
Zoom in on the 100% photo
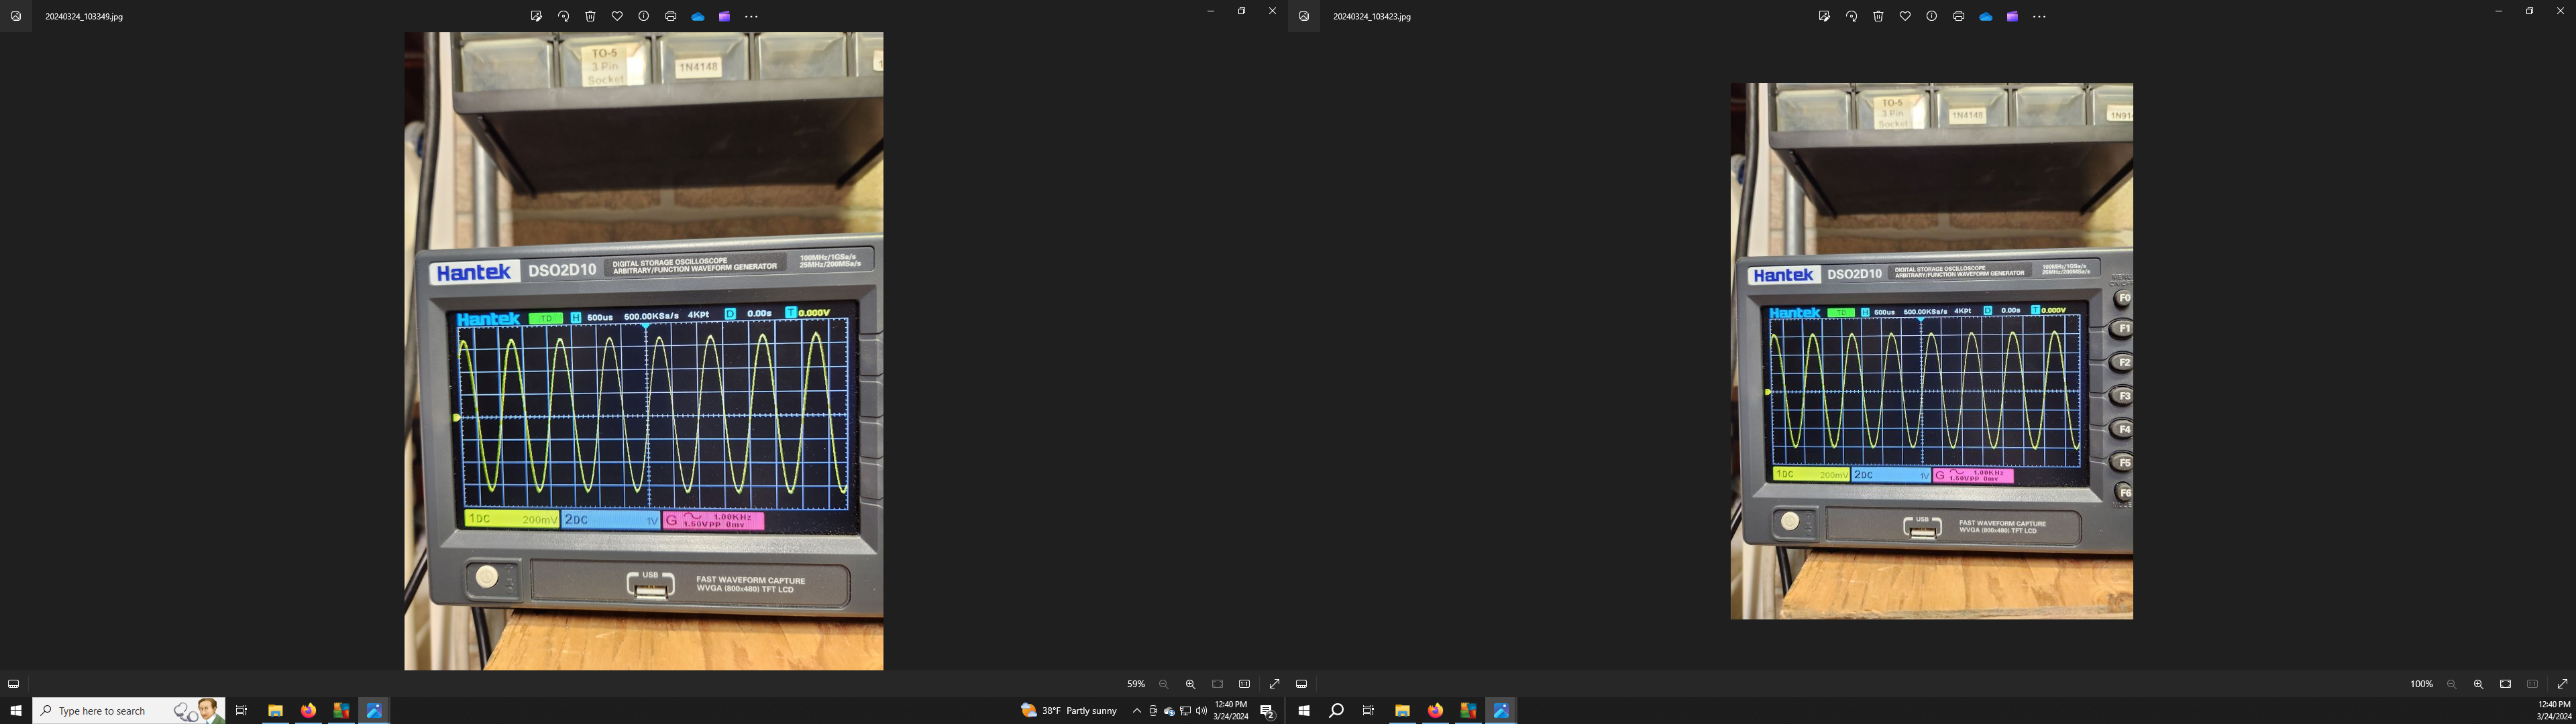[2478, 684]
